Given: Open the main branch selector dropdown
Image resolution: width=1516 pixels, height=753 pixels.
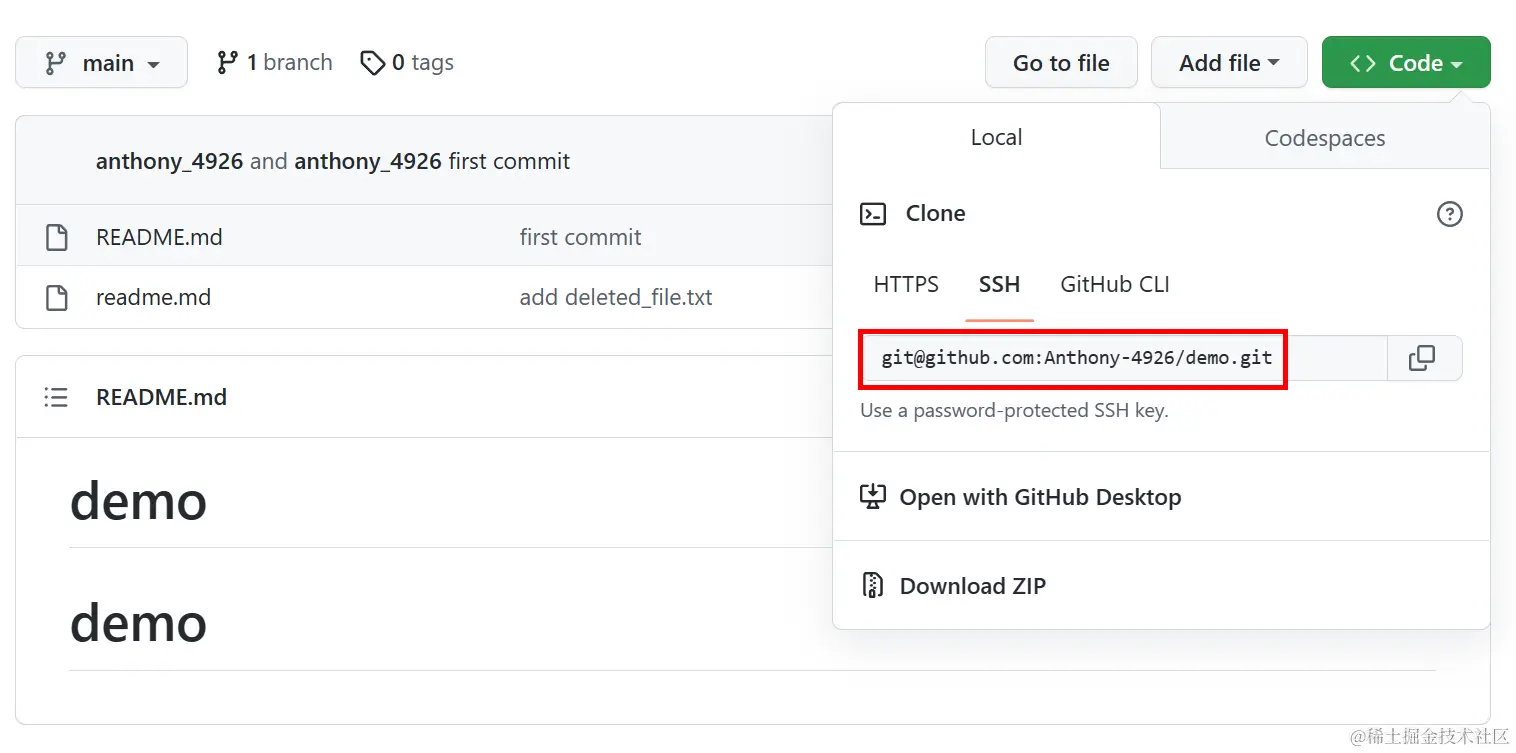Looking at the screenshot, I should (101, 62).
